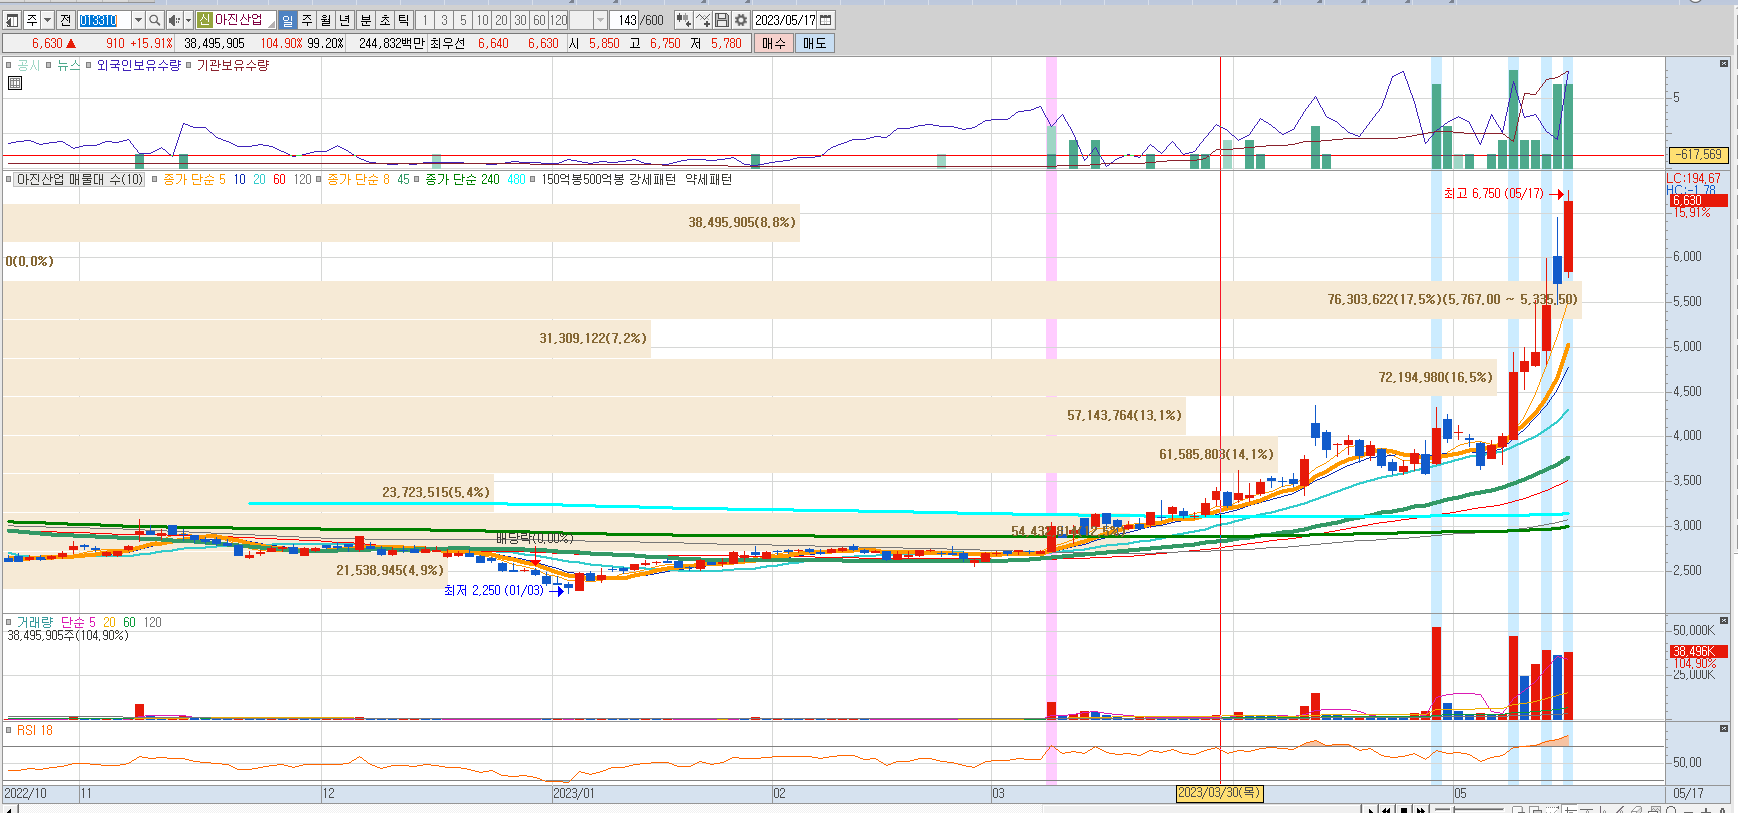Viewport: 1738px width, 813px height.
Task: Switch to the 년 yearly period tab
Action: pos(344,20)
